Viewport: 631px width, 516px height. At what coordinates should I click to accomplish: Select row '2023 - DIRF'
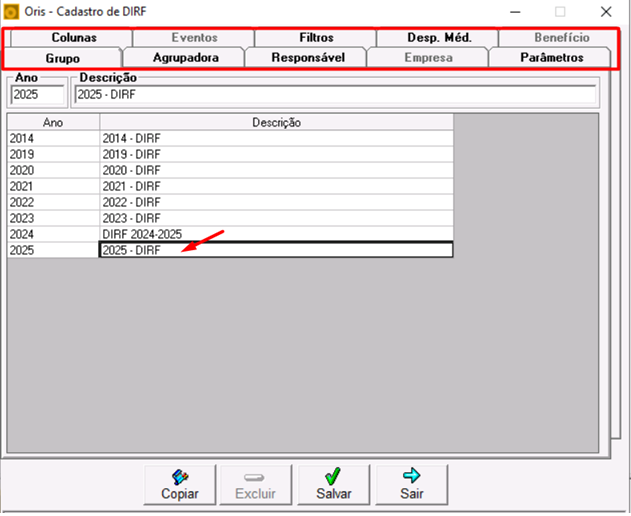tap(276, 219)
